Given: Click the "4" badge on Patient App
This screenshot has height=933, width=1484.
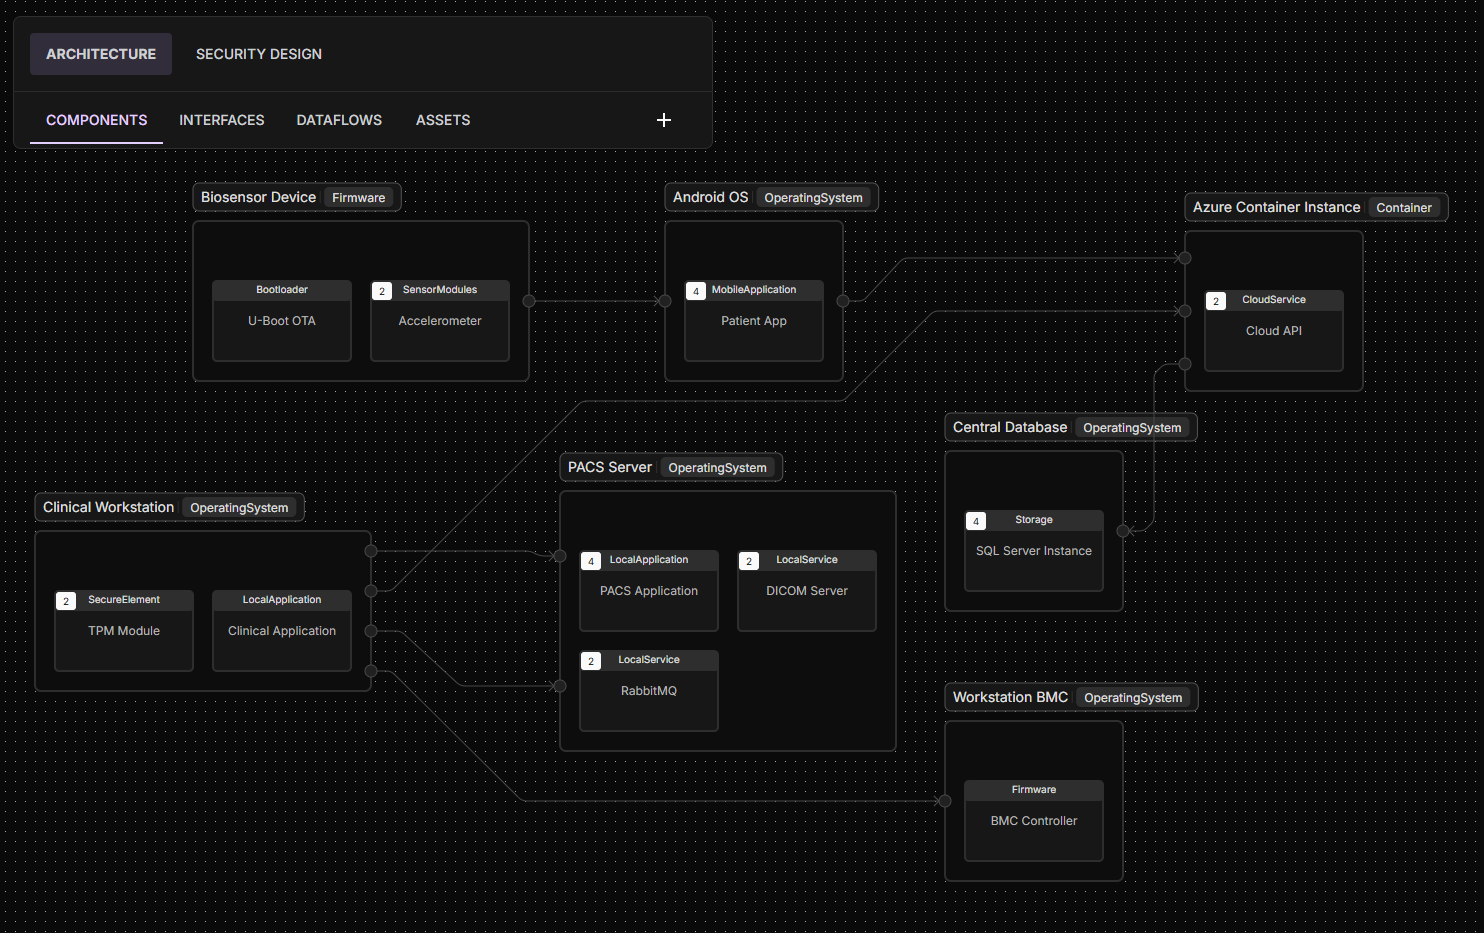Looking at the screenshot, I should click(x=695, y=290).
